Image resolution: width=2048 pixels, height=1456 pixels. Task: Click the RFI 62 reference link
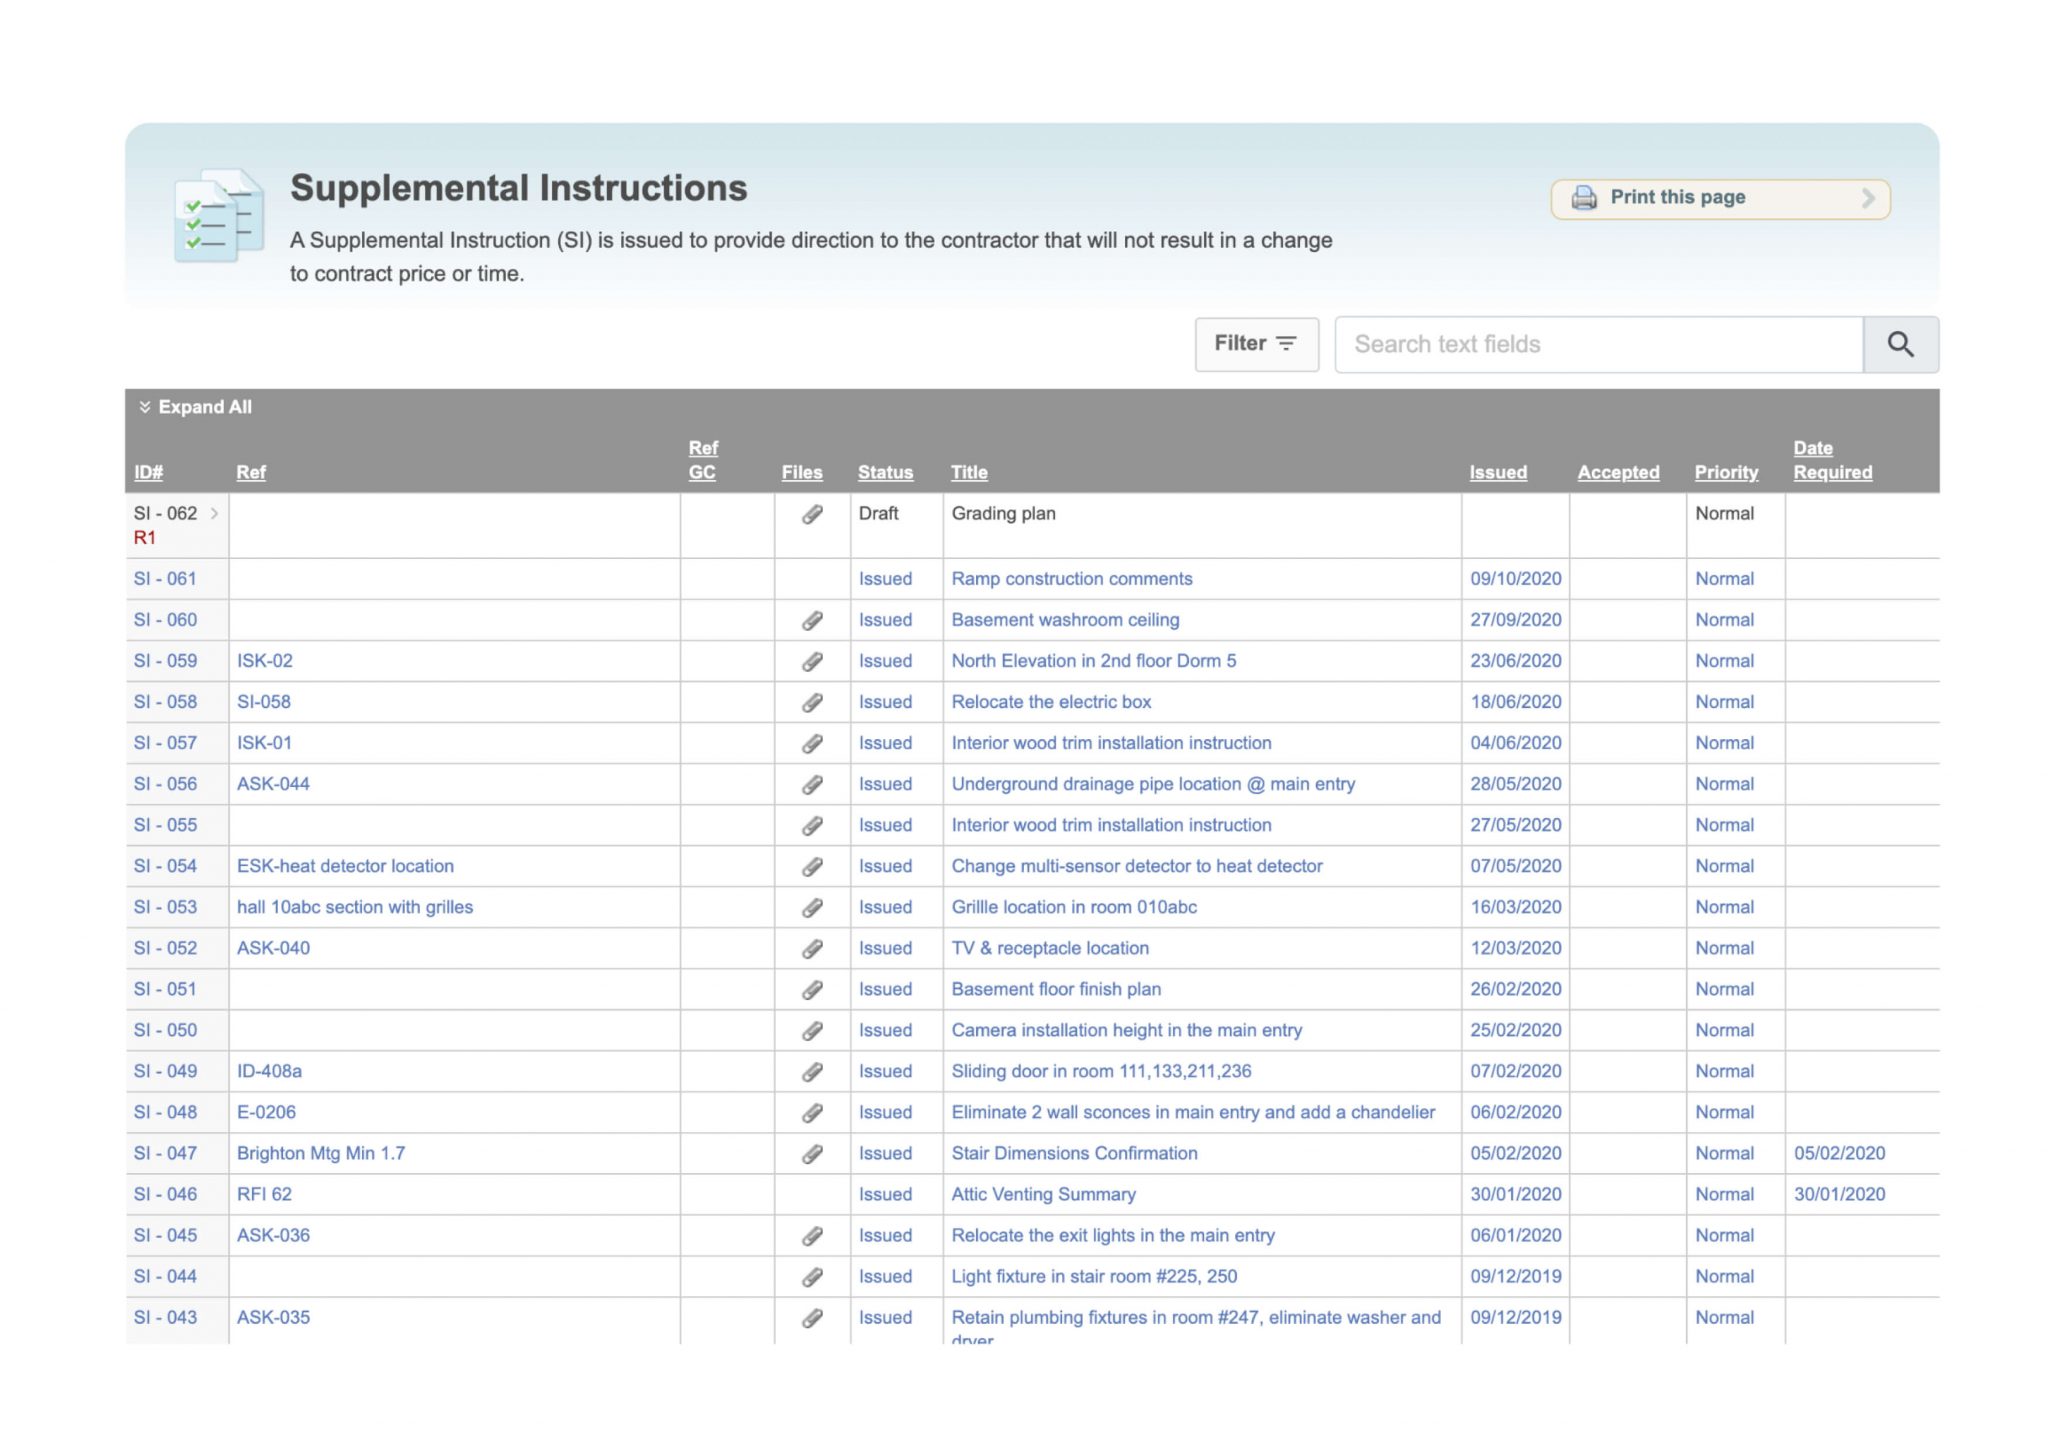tap(266, 1193)
